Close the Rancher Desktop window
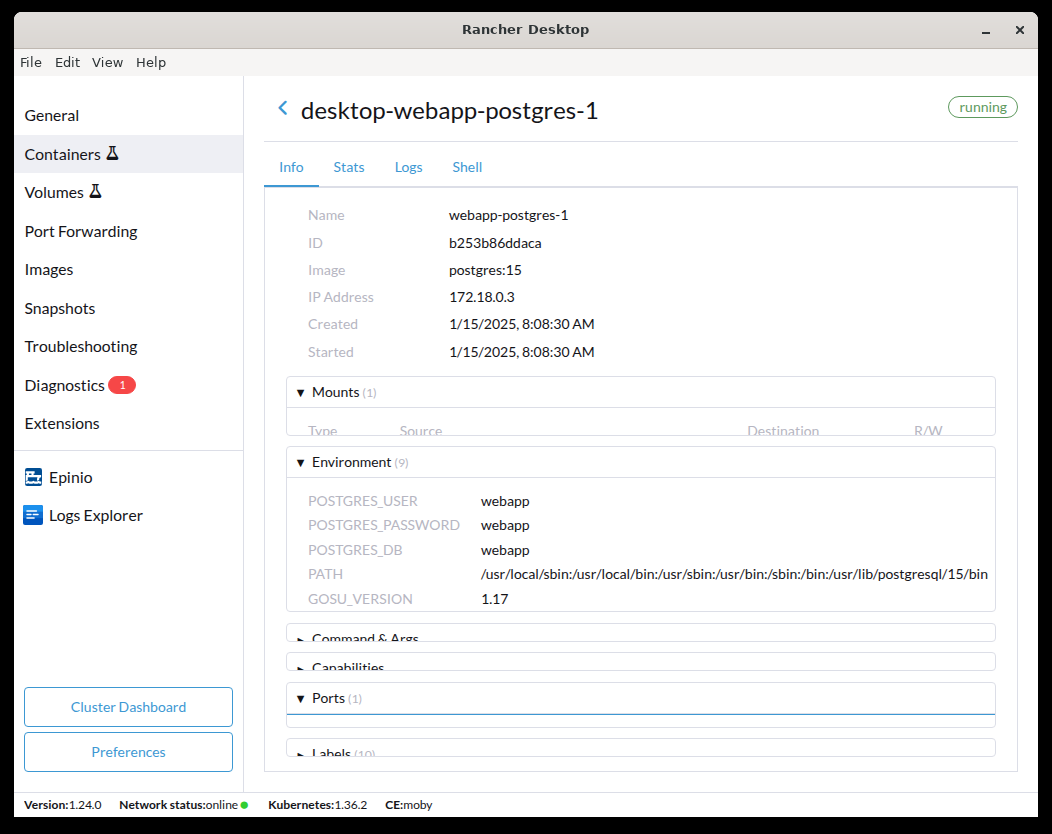The image size is (1052, 834). point(1020,30)
